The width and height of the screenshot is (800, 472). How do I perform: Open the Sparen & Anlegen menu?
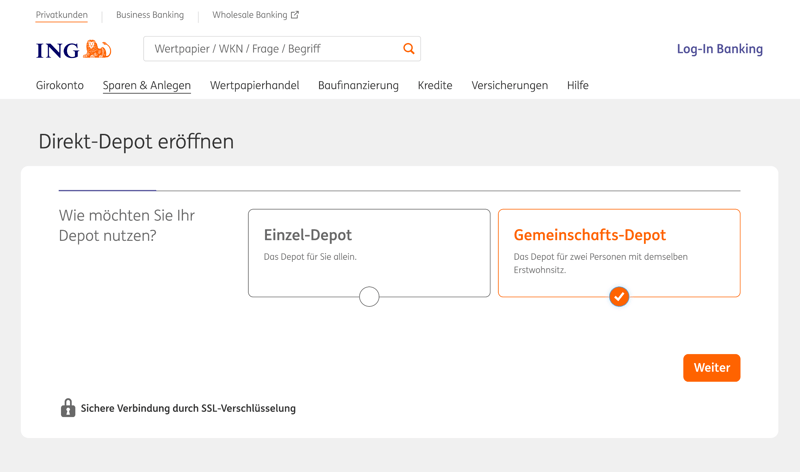tap(147, 86)
